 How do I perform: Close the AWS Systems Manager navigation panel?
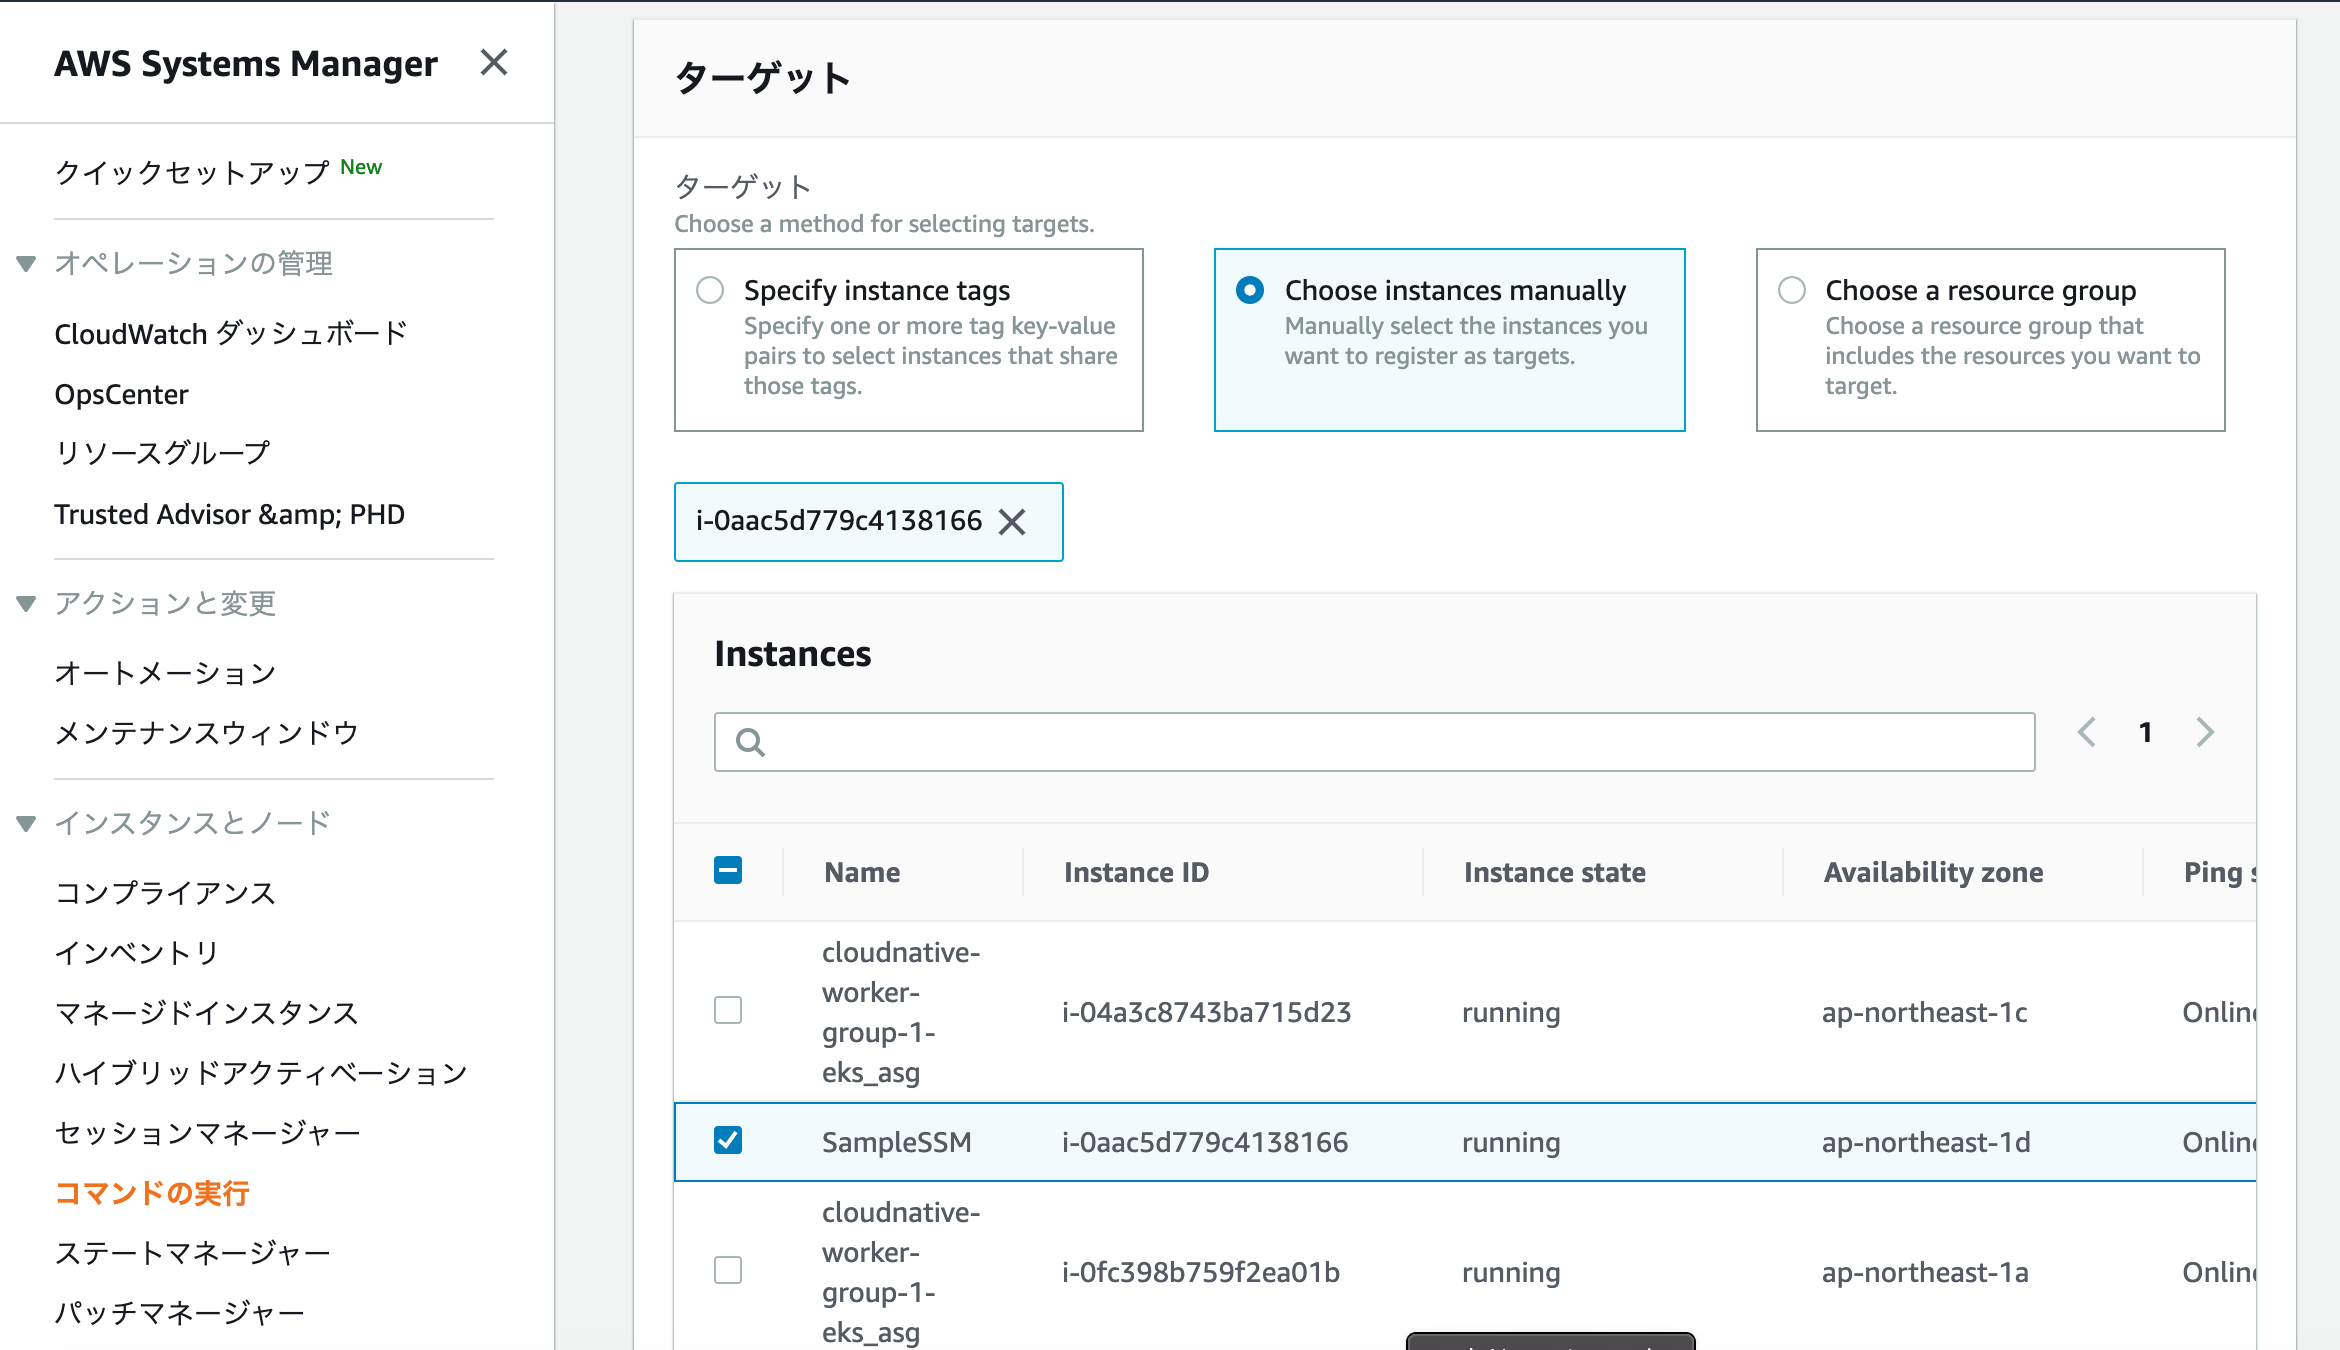[494, 63]
